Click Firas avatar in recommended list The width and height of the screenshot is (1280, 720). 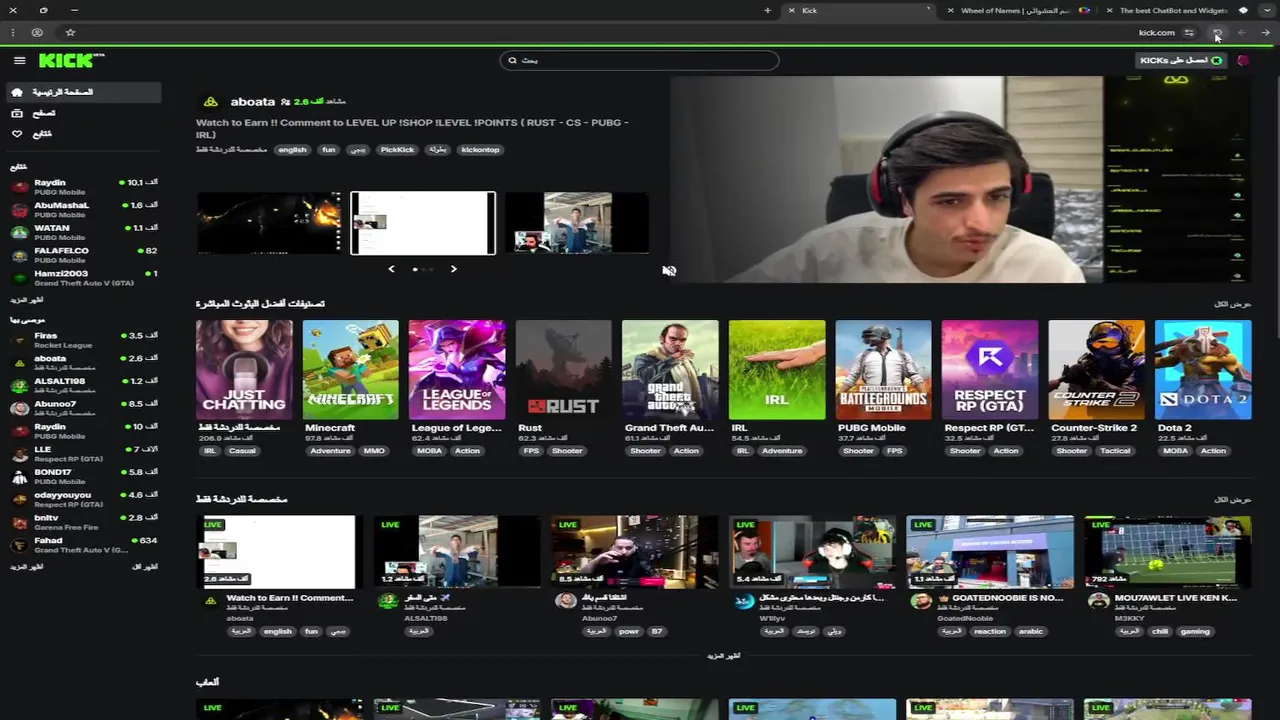point(18,340)
